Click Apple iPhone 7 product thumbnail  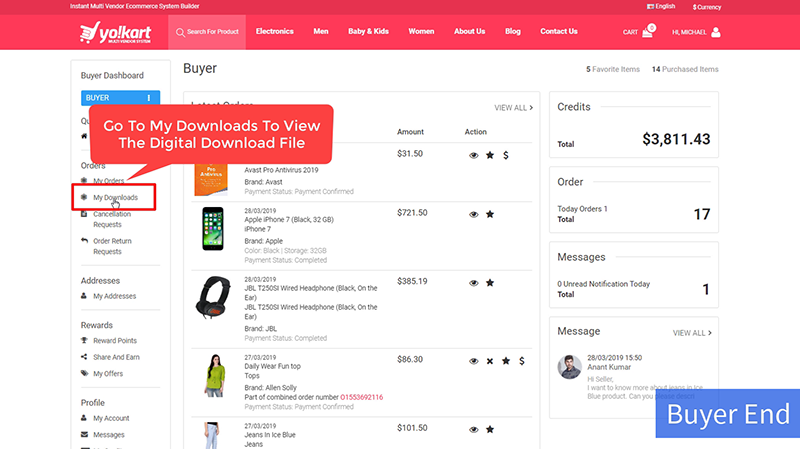coord(213,229)
